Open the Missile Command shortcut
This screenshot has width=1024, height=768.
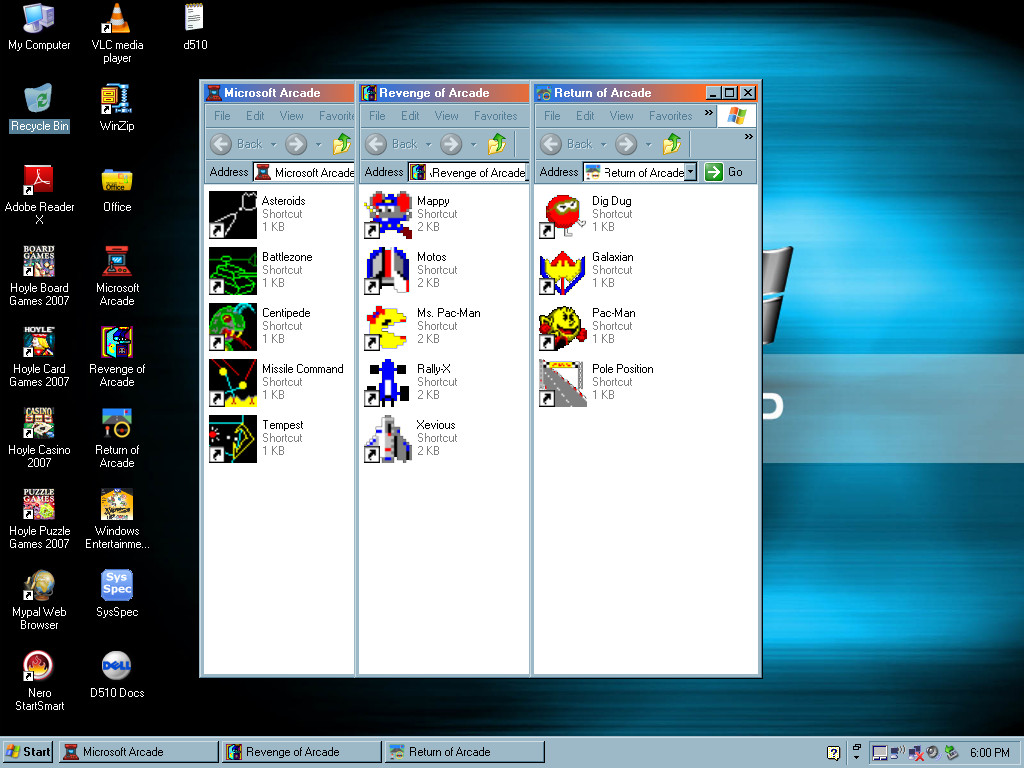pyautogui.click(x=233, y=383)
